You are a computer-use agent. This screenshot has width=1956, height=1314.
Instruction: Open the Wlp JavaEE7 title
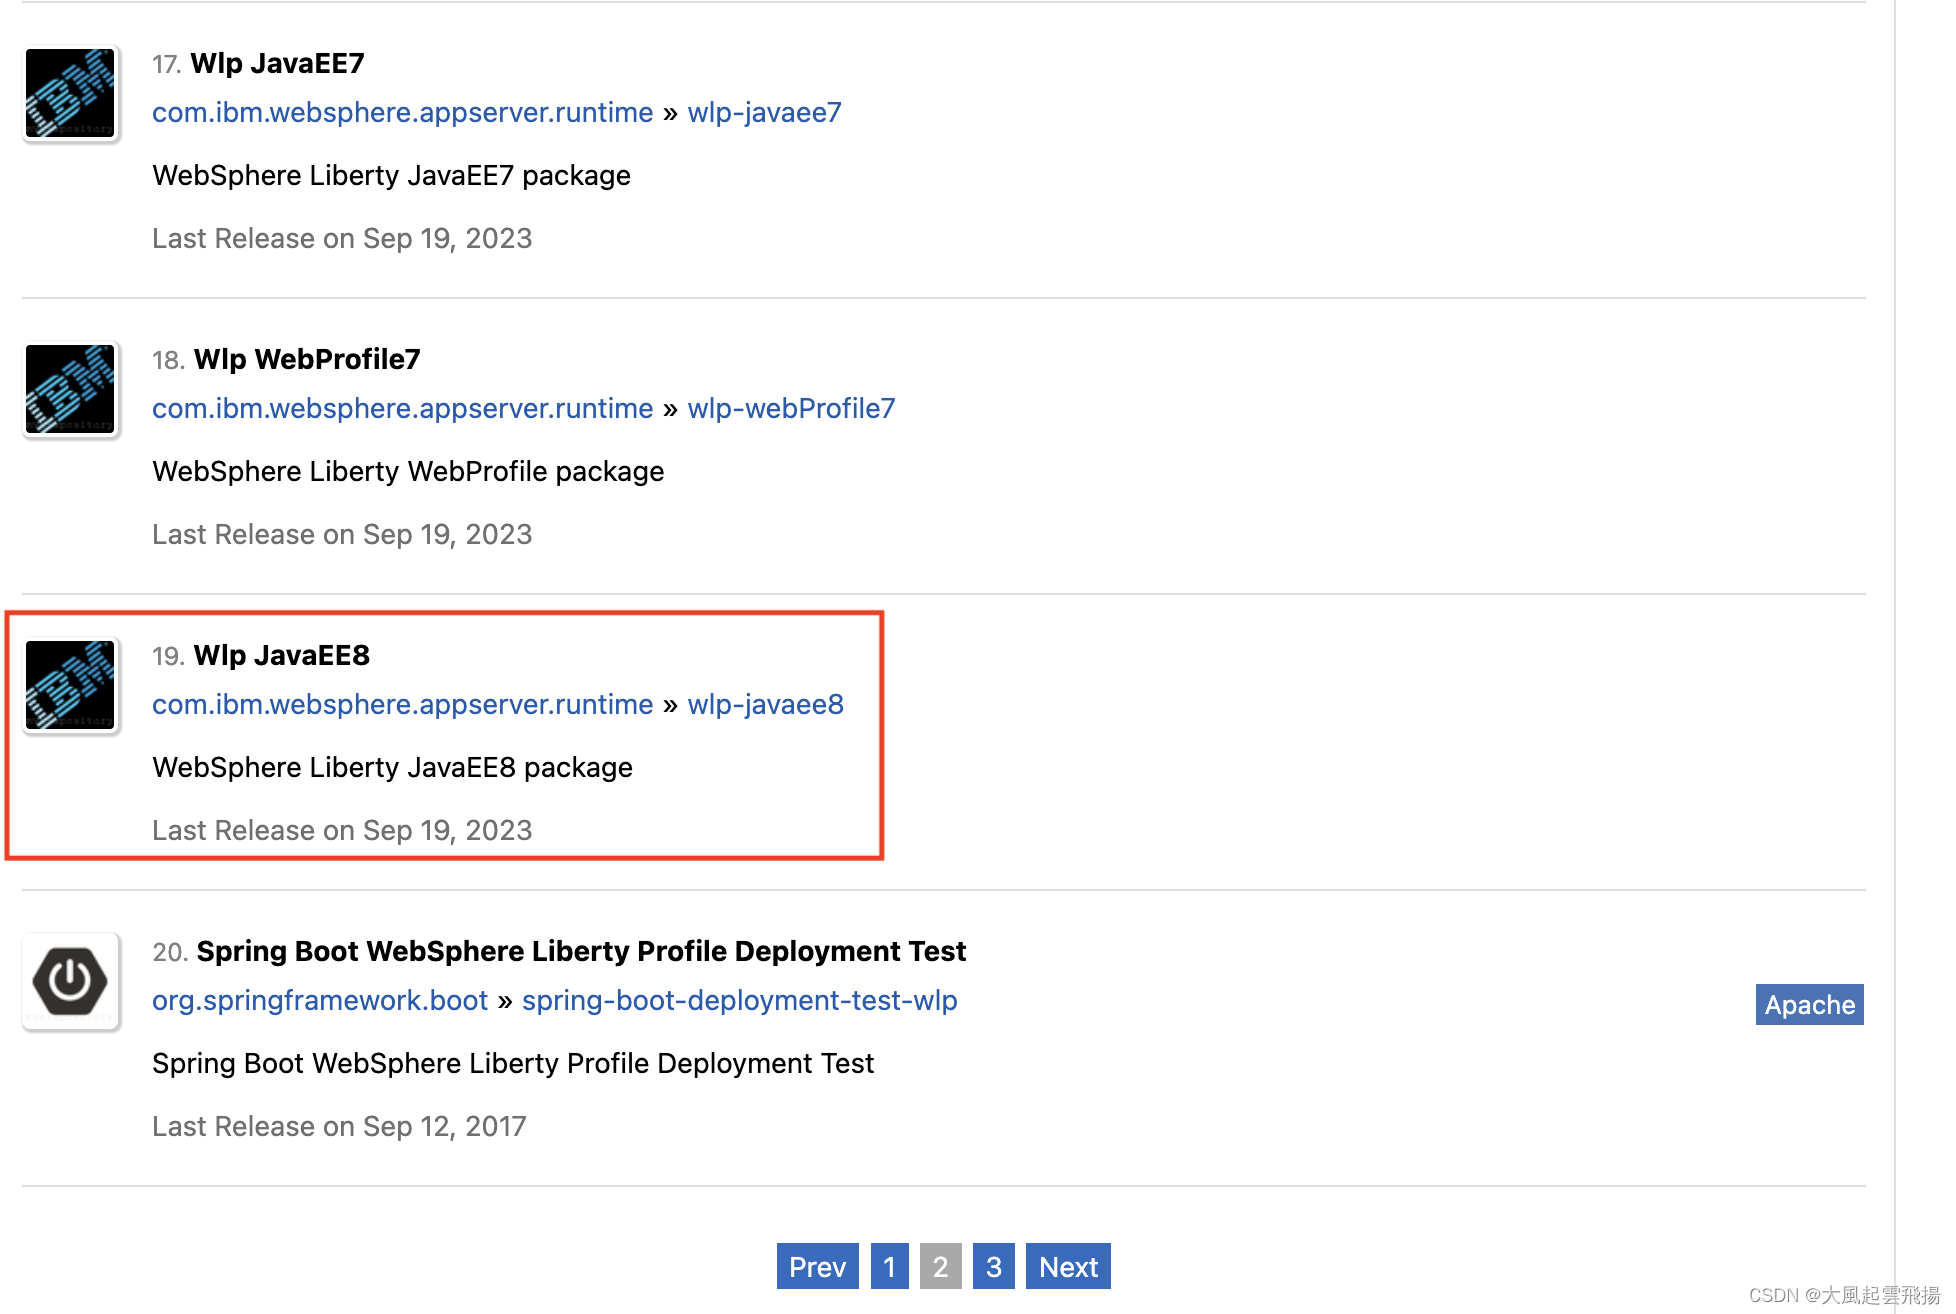click(277, 63)
